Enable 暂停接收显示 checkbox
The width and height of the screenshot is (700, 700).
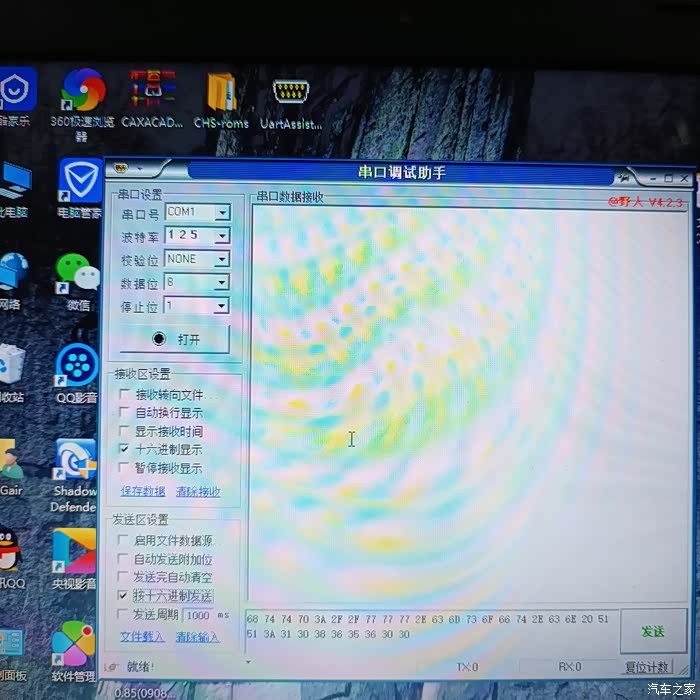(124, 467)
